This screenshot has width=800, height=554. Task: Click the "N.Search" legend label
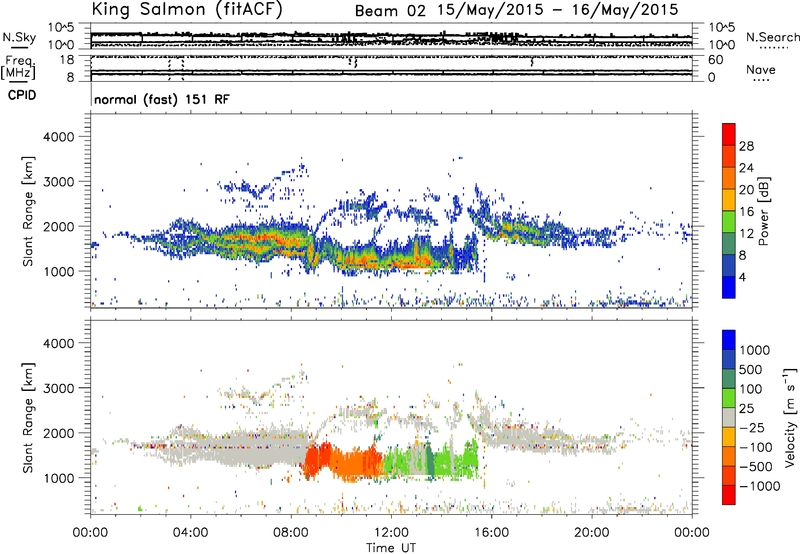[772, 37]
